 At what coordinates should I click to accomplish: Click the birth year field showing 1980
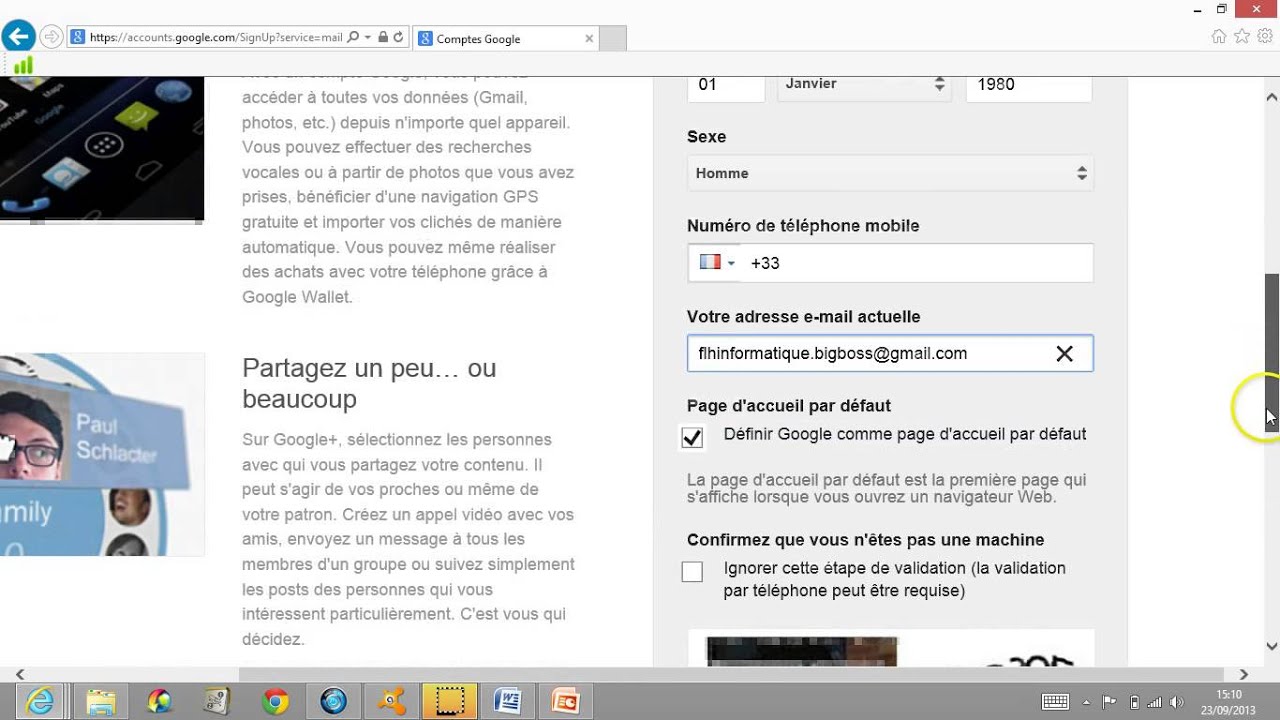1028,85
